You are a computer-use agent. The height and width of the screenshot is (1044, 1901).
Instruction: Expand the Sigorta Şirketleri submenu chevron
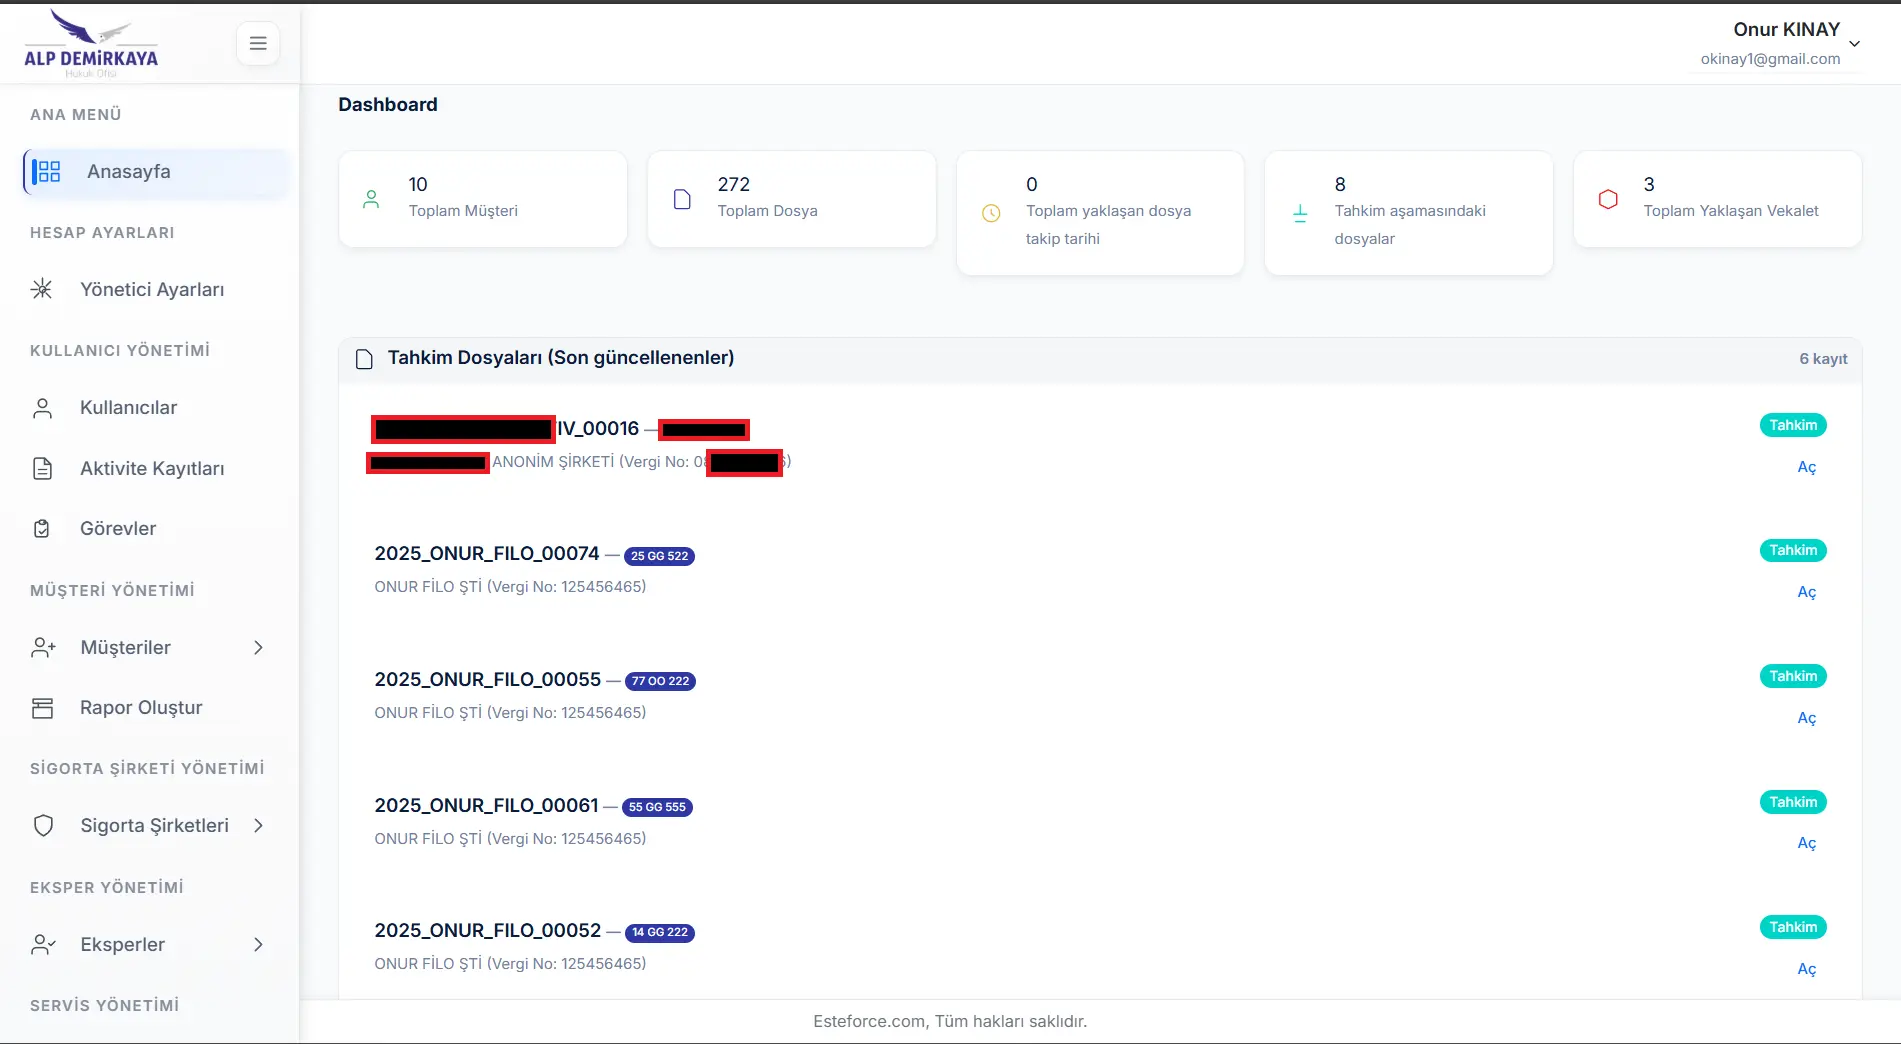(258, 825)
